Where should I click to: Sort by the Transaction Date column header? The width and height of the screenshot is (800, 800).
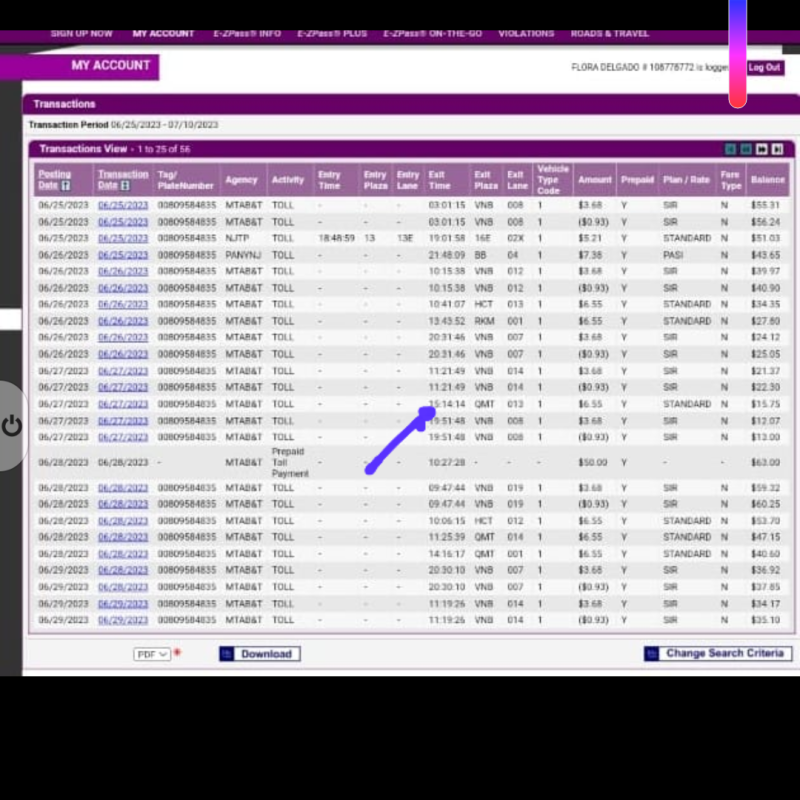pyautogui.click(x=123, y=174)
